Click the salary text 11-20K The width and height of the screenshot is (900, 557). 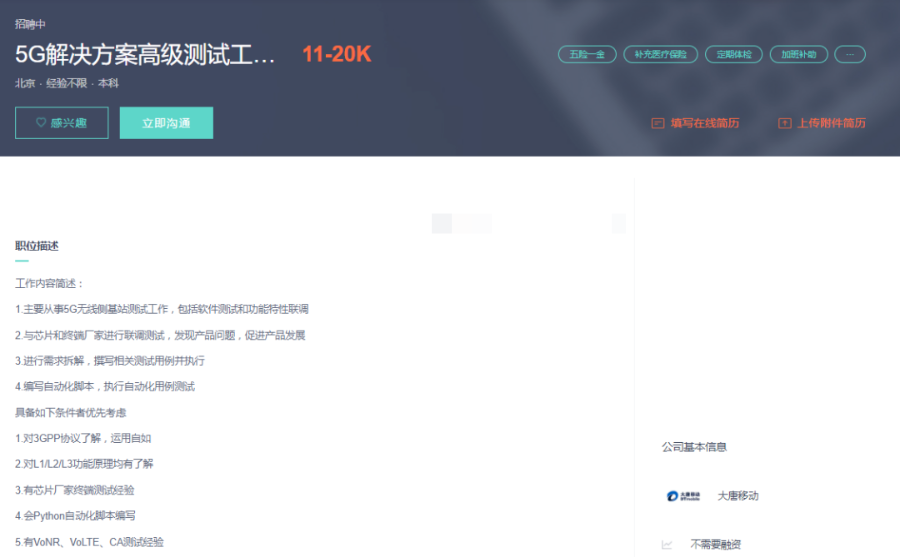337,55
